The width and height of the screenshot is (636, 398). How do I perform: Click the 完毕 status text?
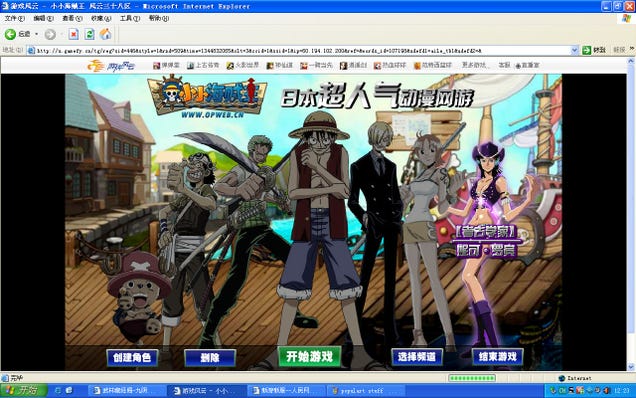click(x=17, y=378)
